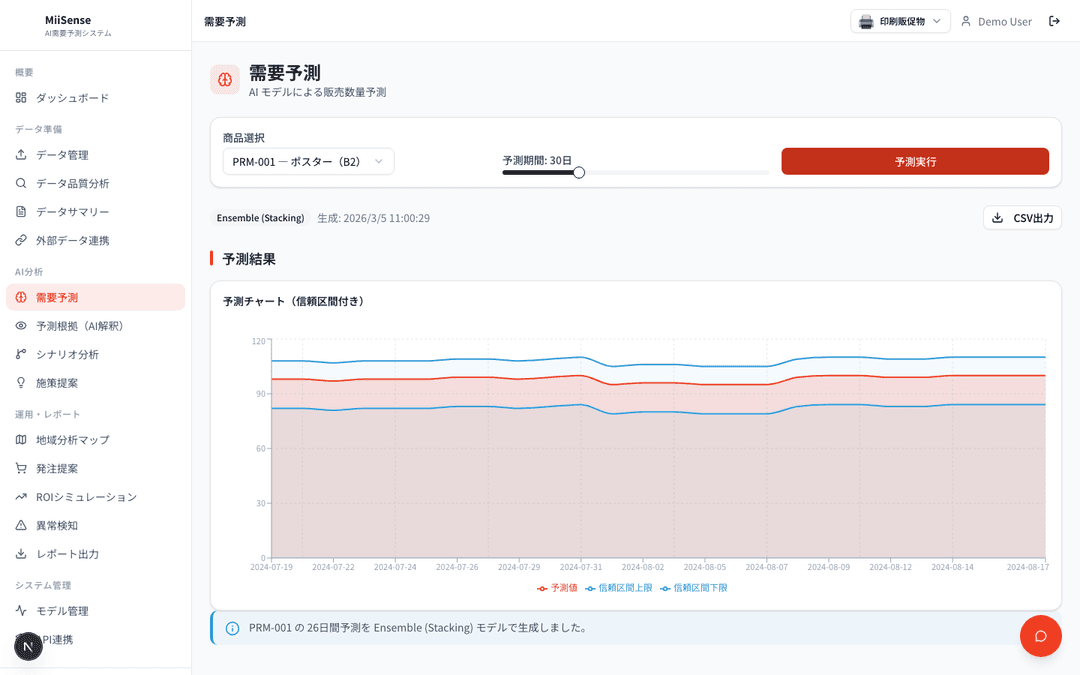Image resolution: width=1080 pixels, height=675 pixels.
Task: Click the ROIシミュレーション trend icon
Action: click(x=21, y=497)
